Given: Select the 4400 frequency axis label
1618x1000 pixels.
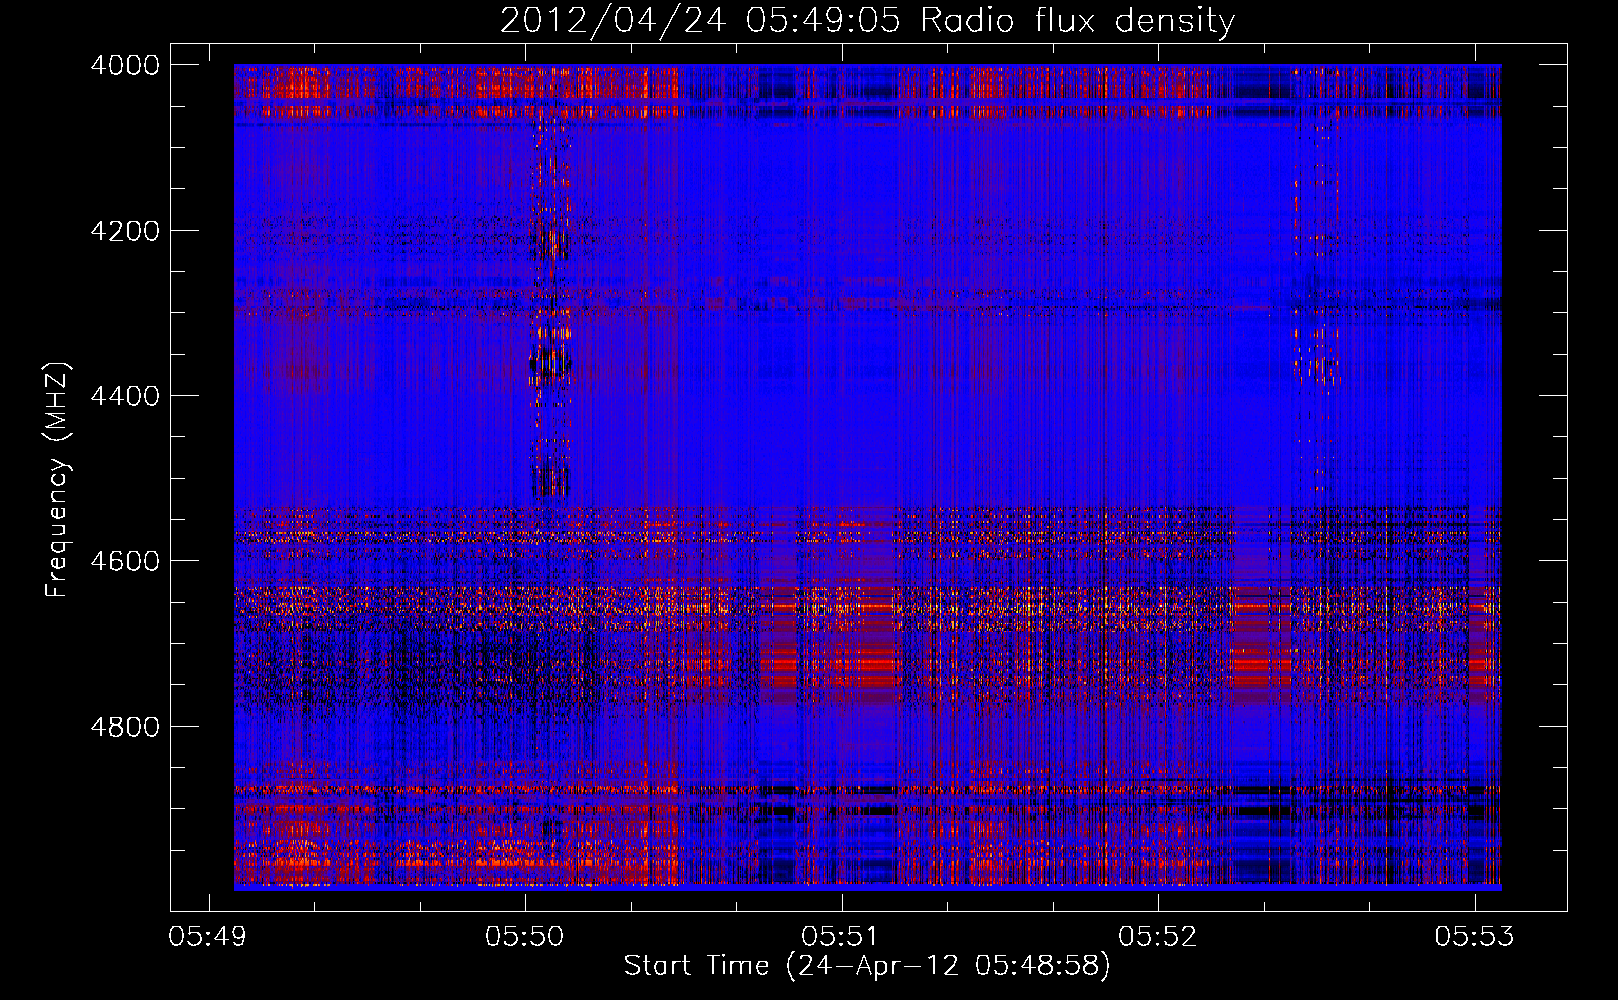Looking at the screenshot, I should tap(125, 396).
